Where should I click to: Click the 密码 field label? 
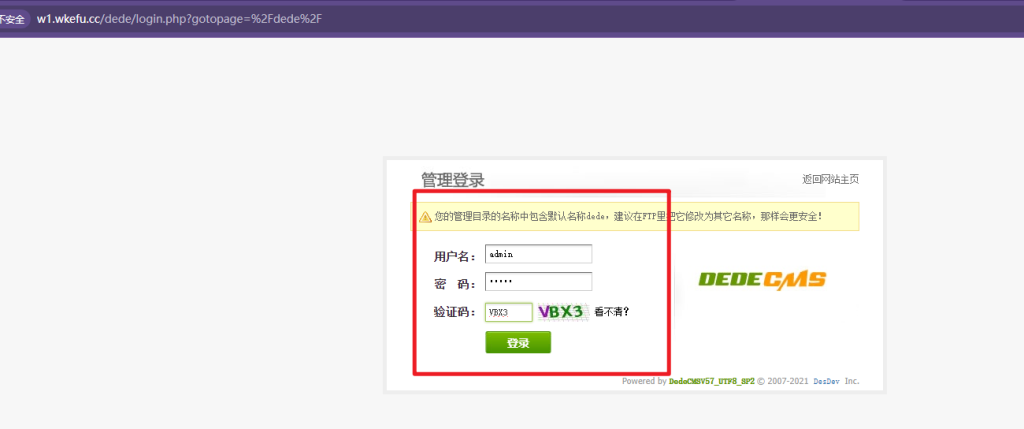pos(455,284)
